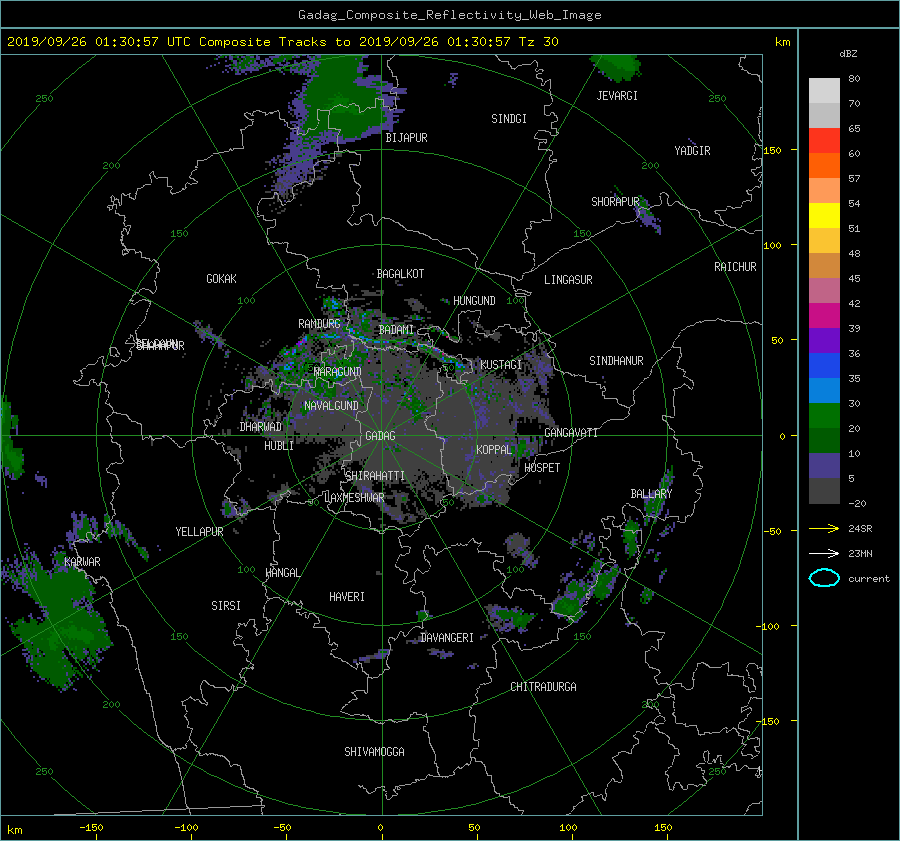Viewport: 900px width, 841px height.
Task: Click the GANGAVATI city label
Action: click(571, 433)
